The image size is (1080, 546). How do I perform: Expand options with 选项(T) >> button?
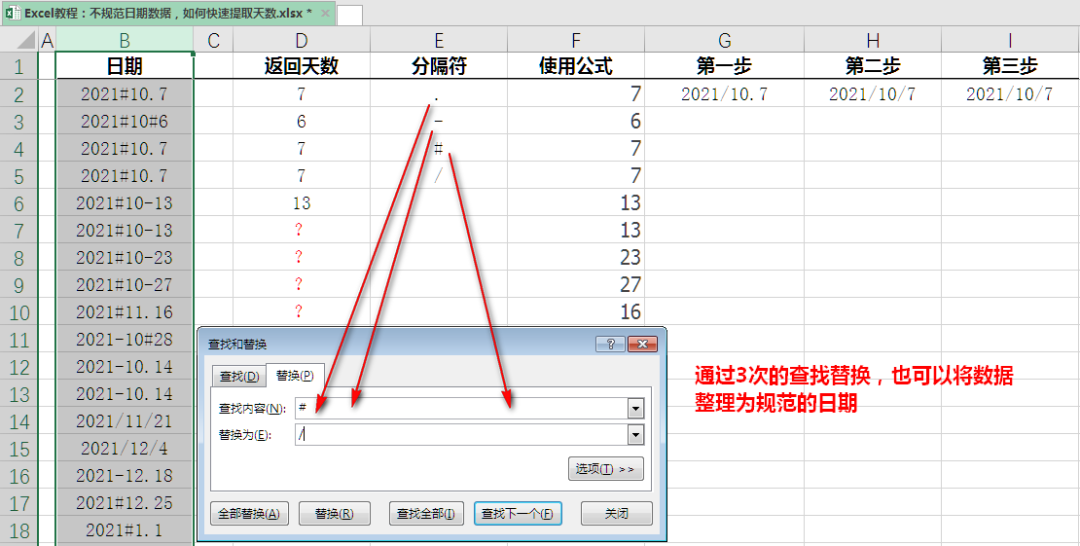tap(605, 468)
